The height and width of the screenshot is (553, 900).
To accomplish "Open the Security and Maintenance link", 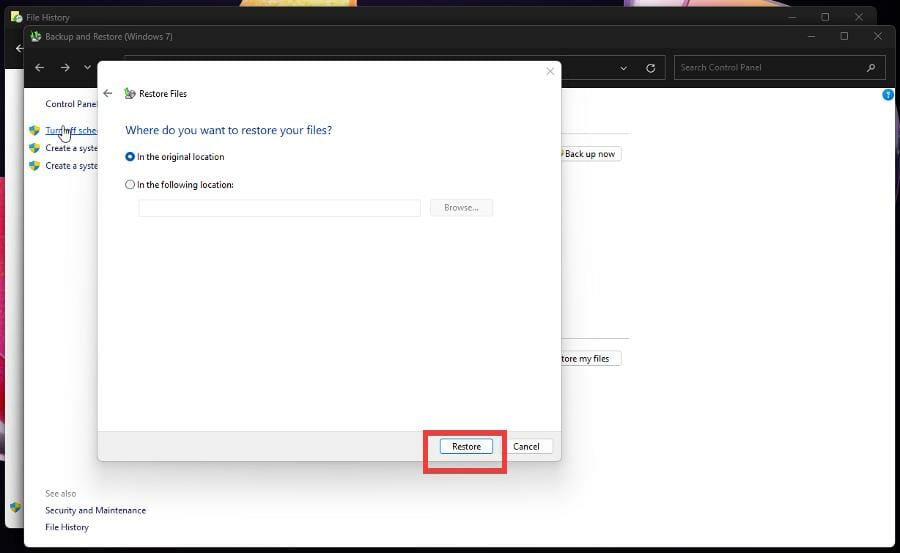I will [x=95, y=510].
